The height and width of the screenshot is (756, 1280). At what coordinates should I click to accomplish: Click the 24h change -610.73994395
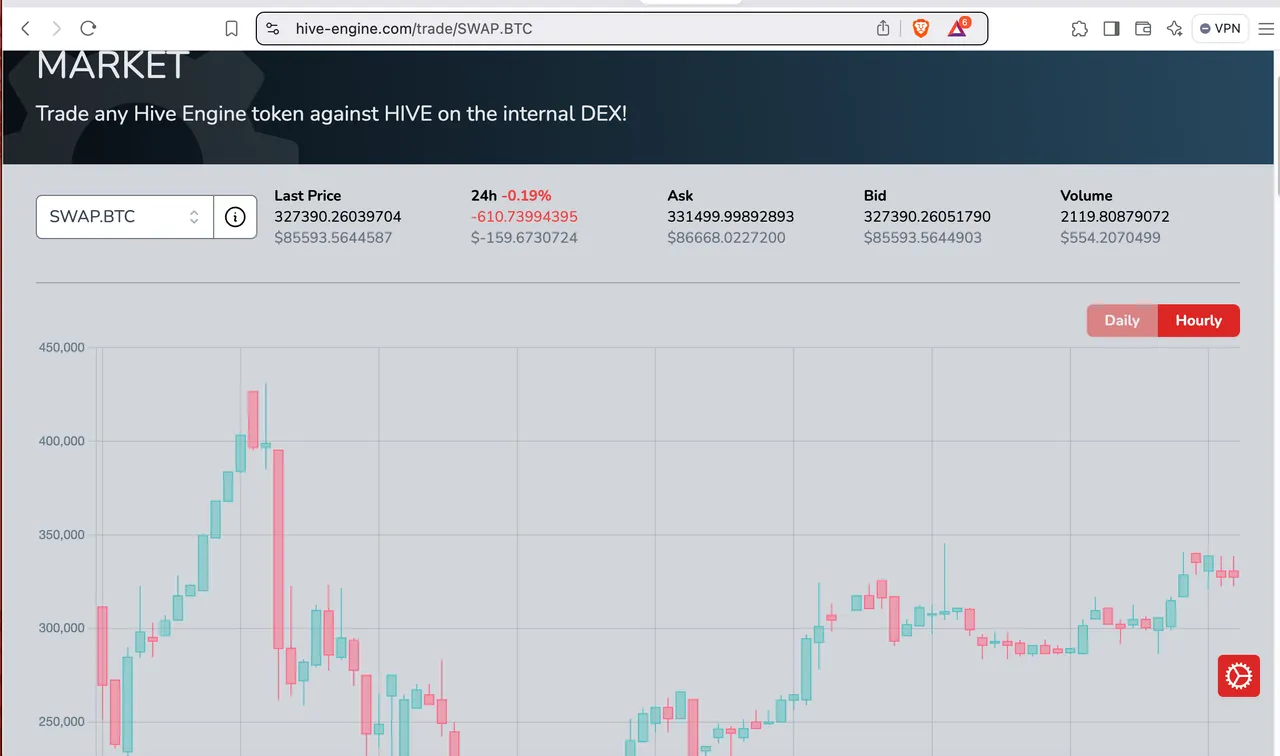click(525, 217)
